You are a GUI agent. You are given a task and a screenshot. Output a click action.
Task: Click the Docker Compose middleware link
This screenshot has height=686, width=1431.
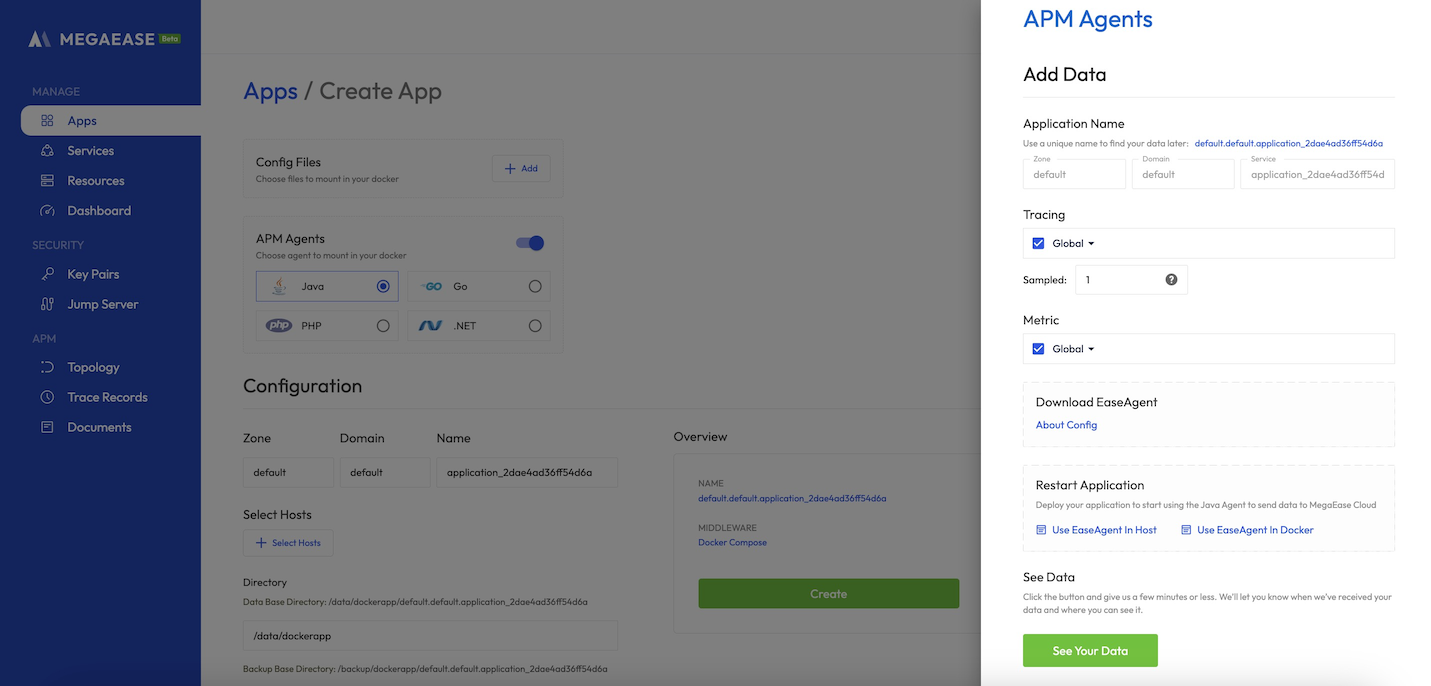732,543
